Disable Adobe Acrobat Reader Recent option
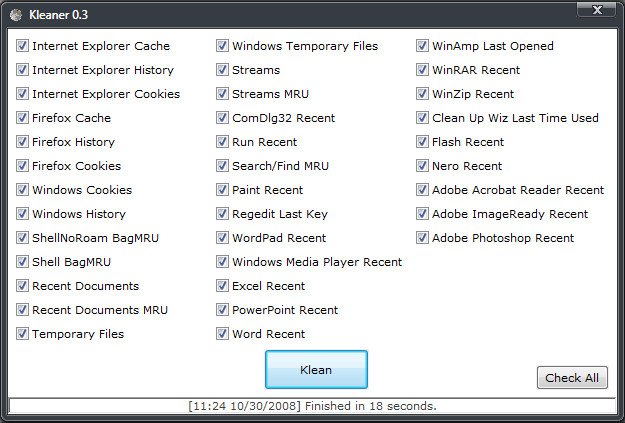 click(x=423, y=189)
